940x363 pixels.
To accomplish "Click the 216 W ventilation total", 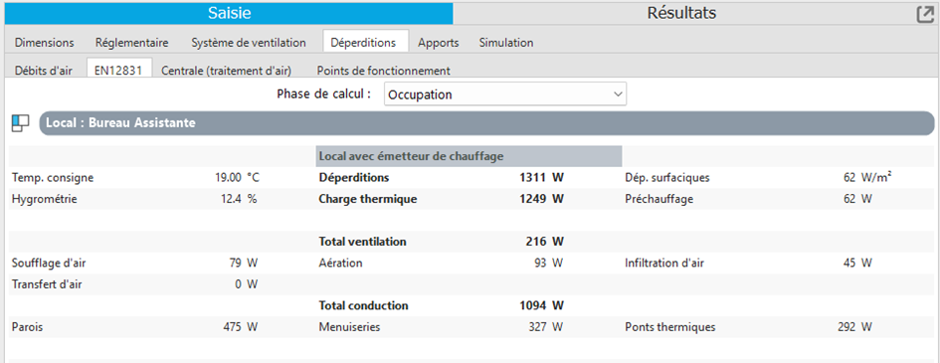I will pyautogui.click(x=544, y=242).
